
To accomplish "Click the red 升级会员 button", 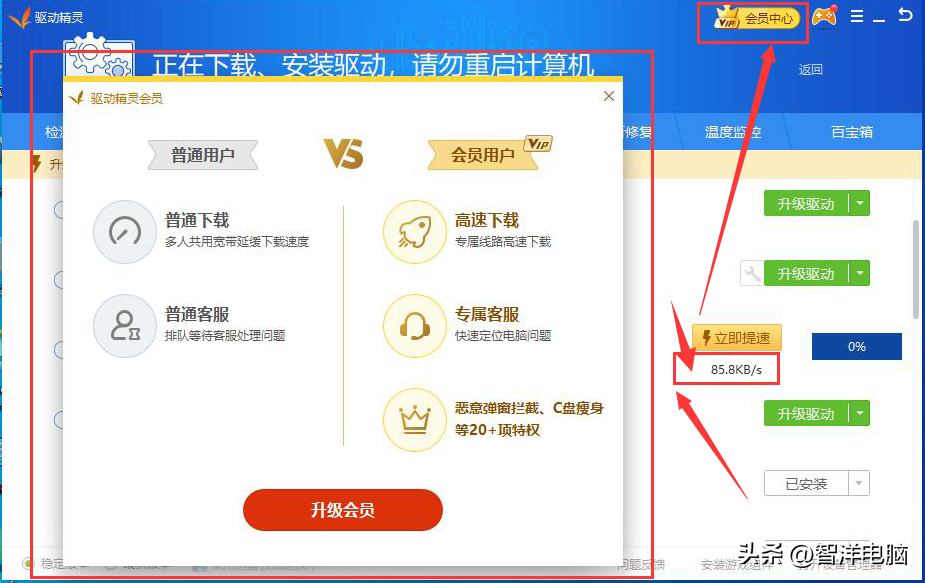I will tap(343, 510).
